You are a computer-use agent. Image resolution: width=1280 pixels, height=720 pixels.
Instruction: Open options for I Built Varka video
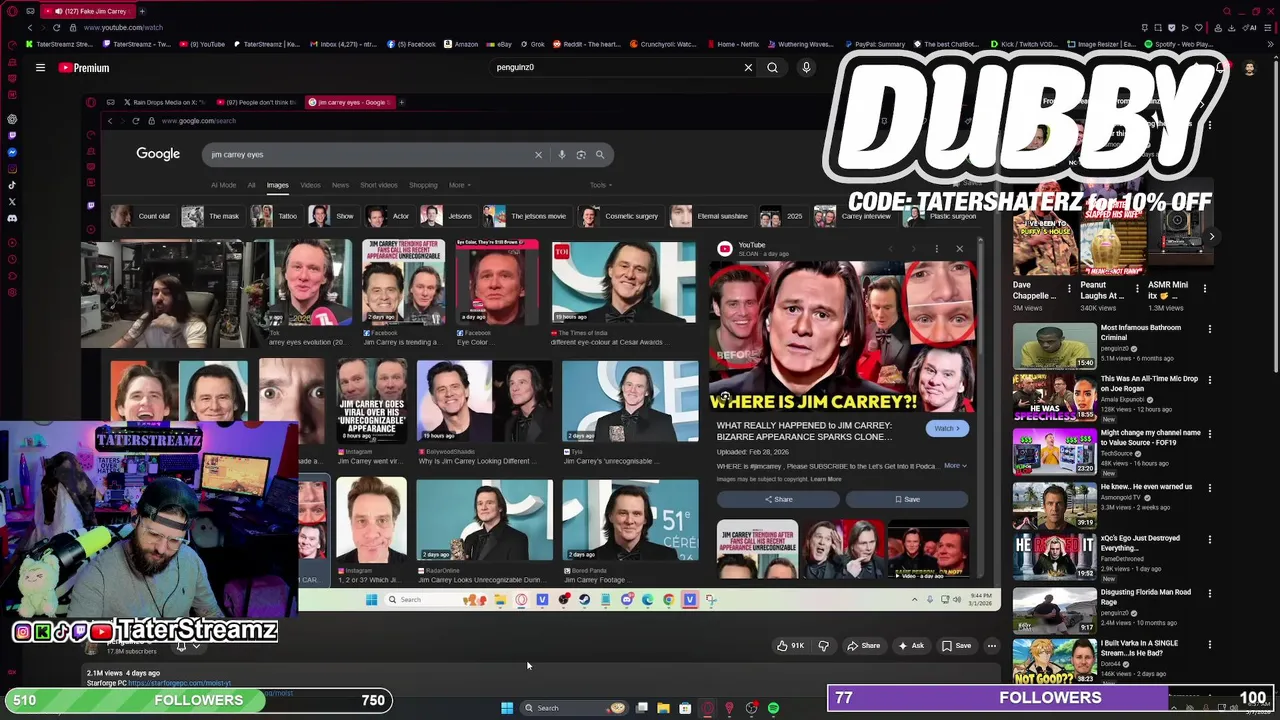1209,644
